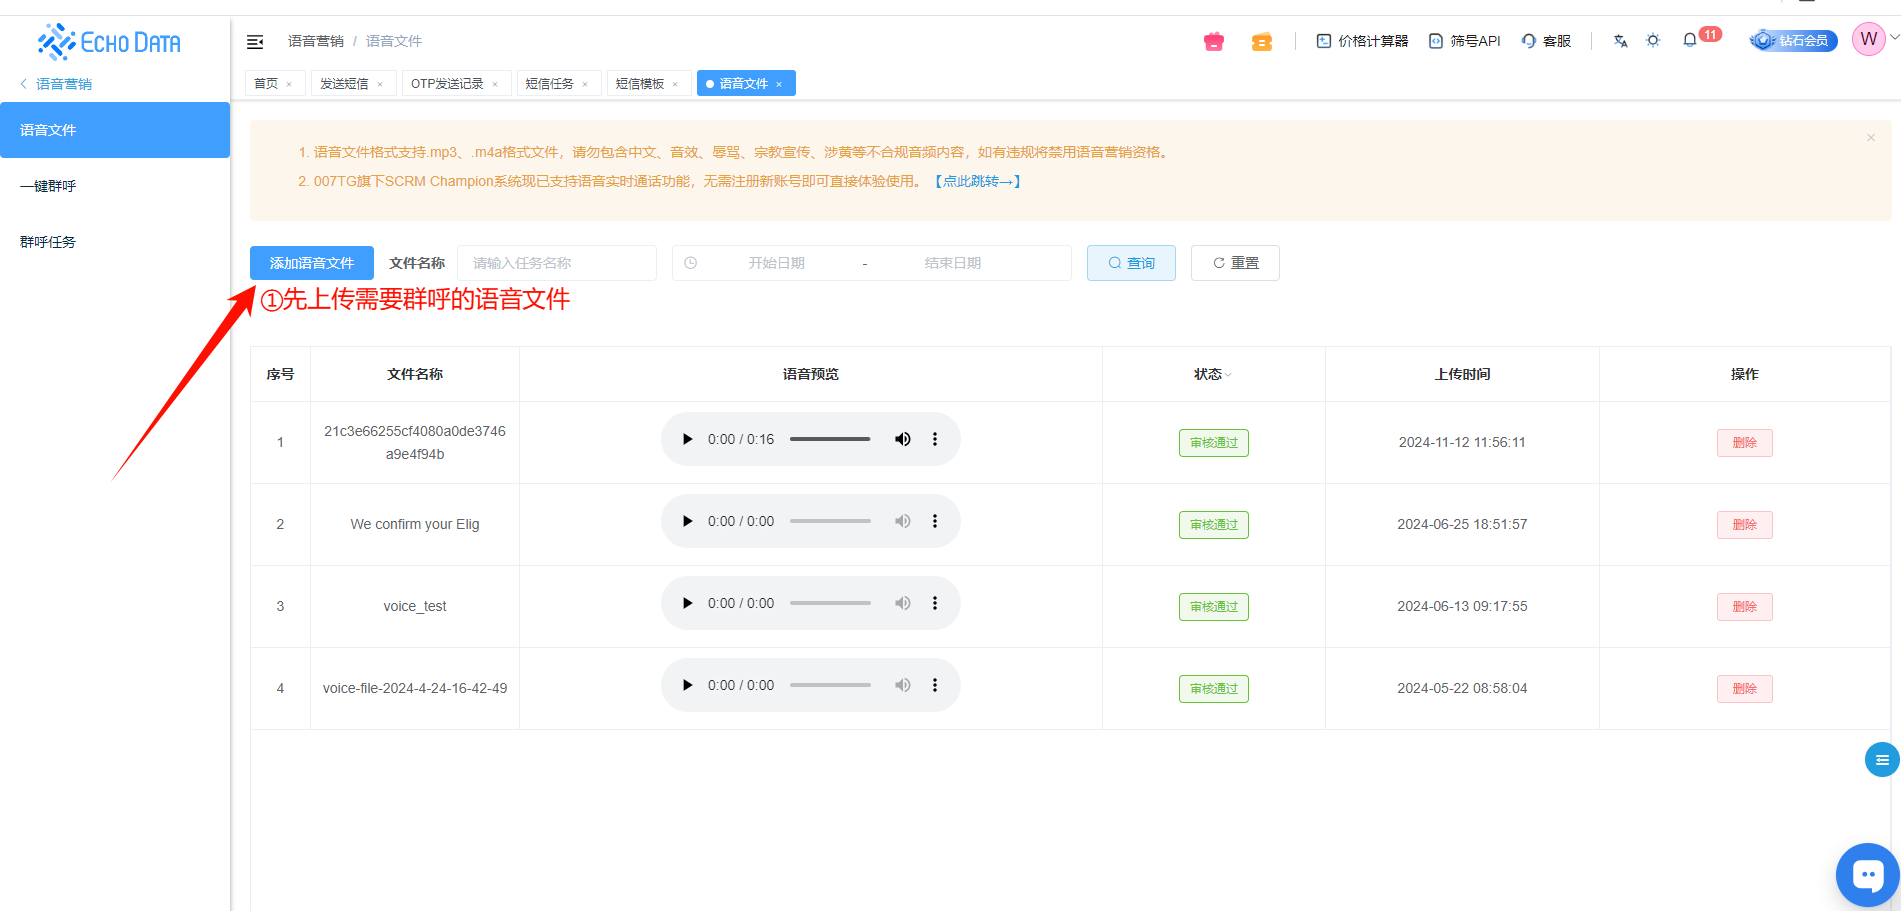Delete the voice-file-2024-4-24-16-42-49 row

[1744, 688]
